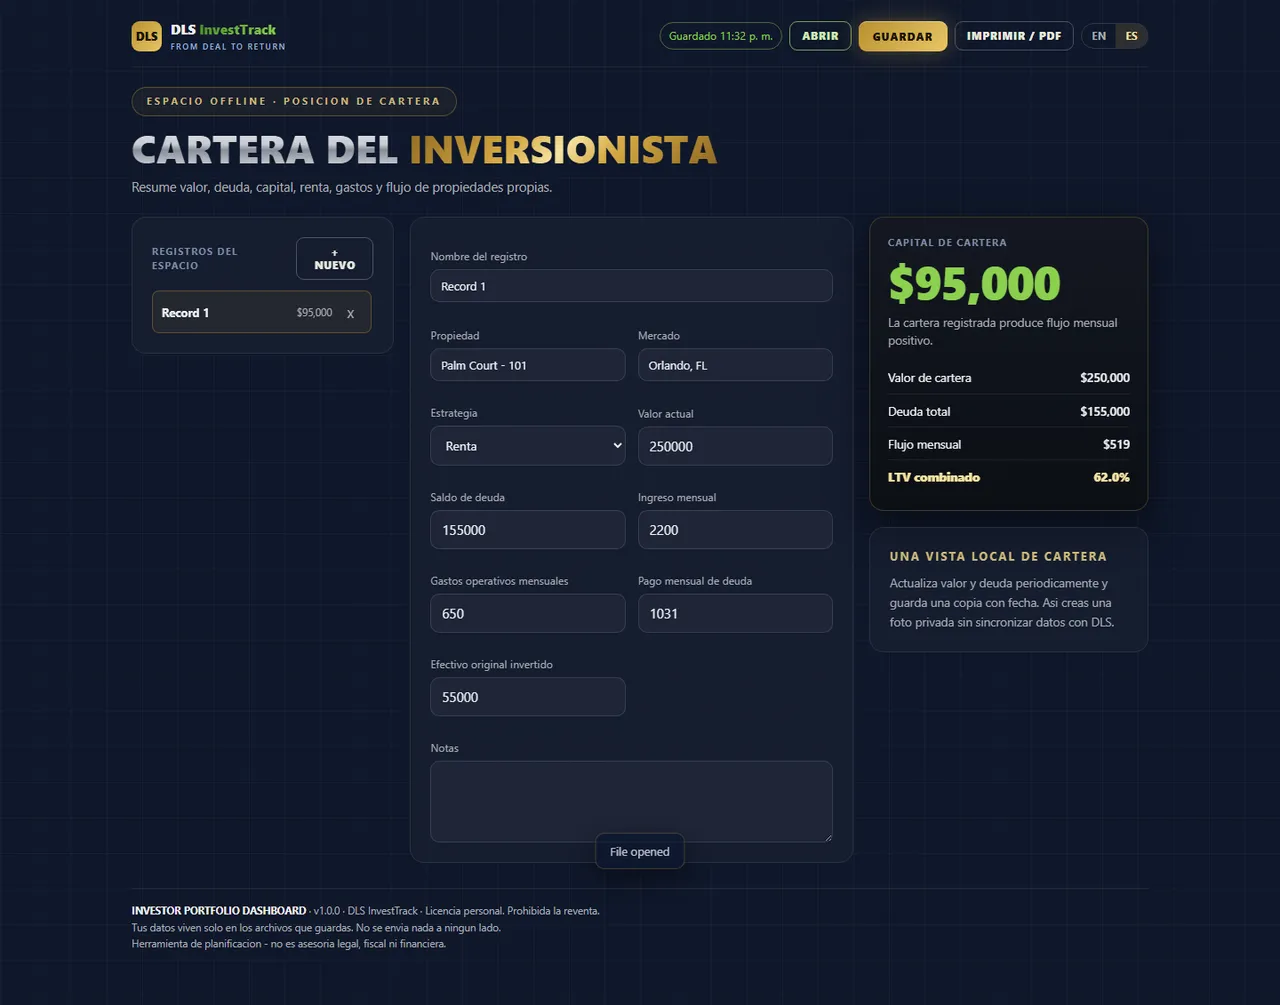The image size is (1280, 1005).
Task: Click the Efectivo original invertido field
Action: point(528,697)
